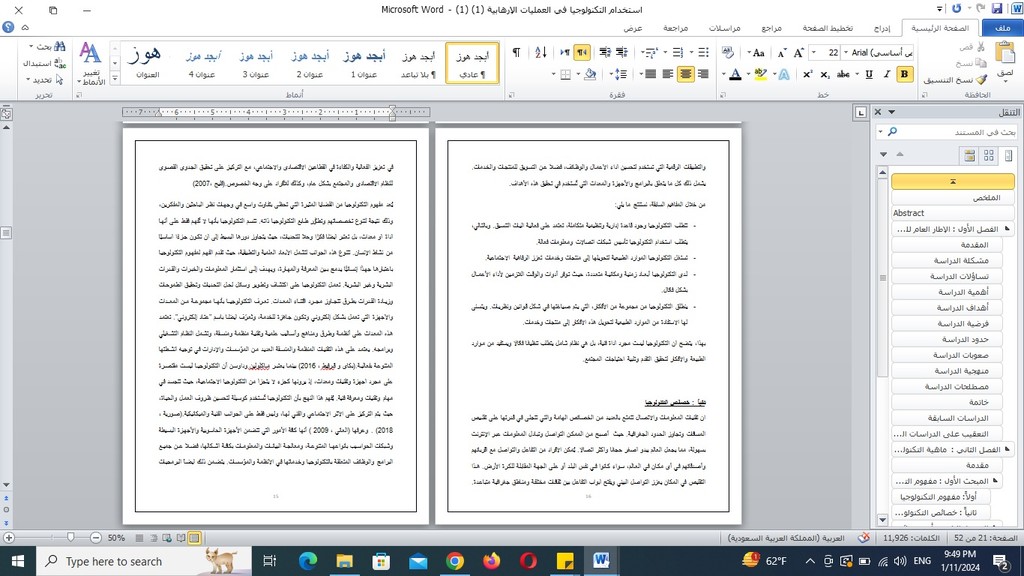
Task: Click the Save icon in quick access toolbar
Action: 997,8
